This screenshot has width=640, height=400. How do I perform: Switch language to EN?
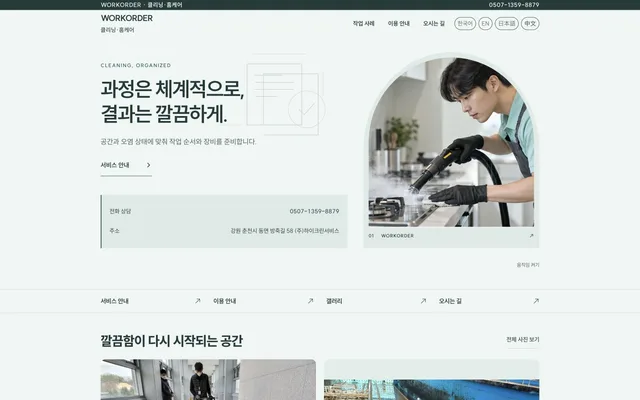tap(485, 23)
